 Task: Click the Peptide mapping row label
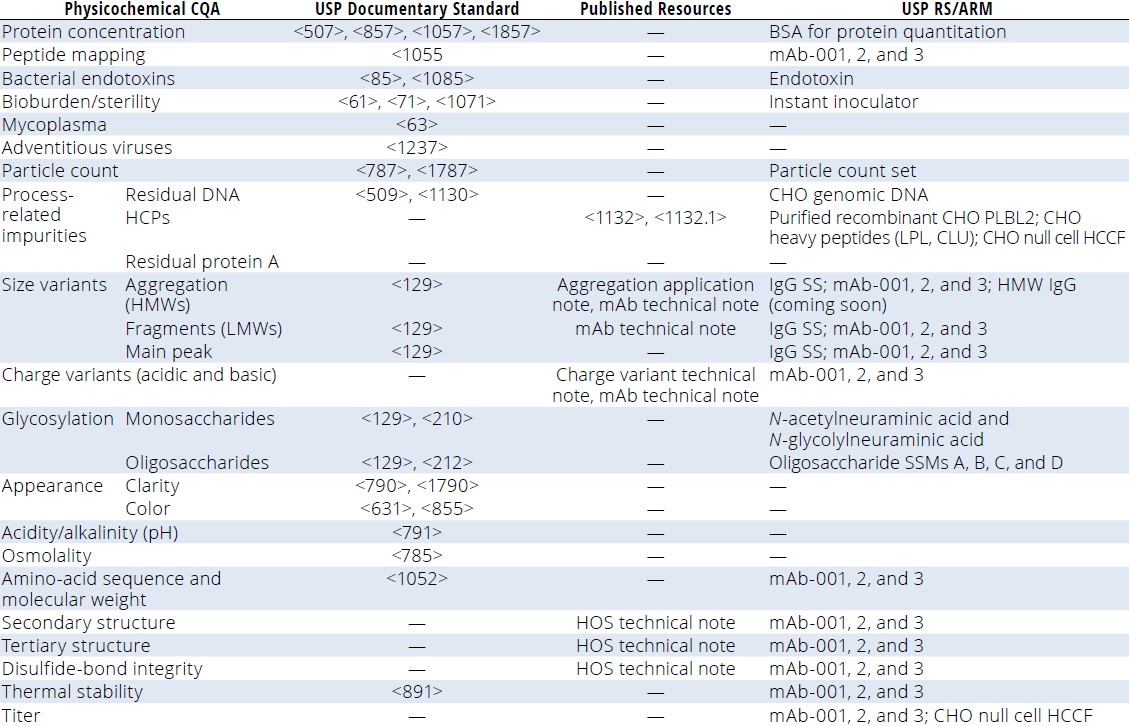pyautogui.click(x=73, y=55)
